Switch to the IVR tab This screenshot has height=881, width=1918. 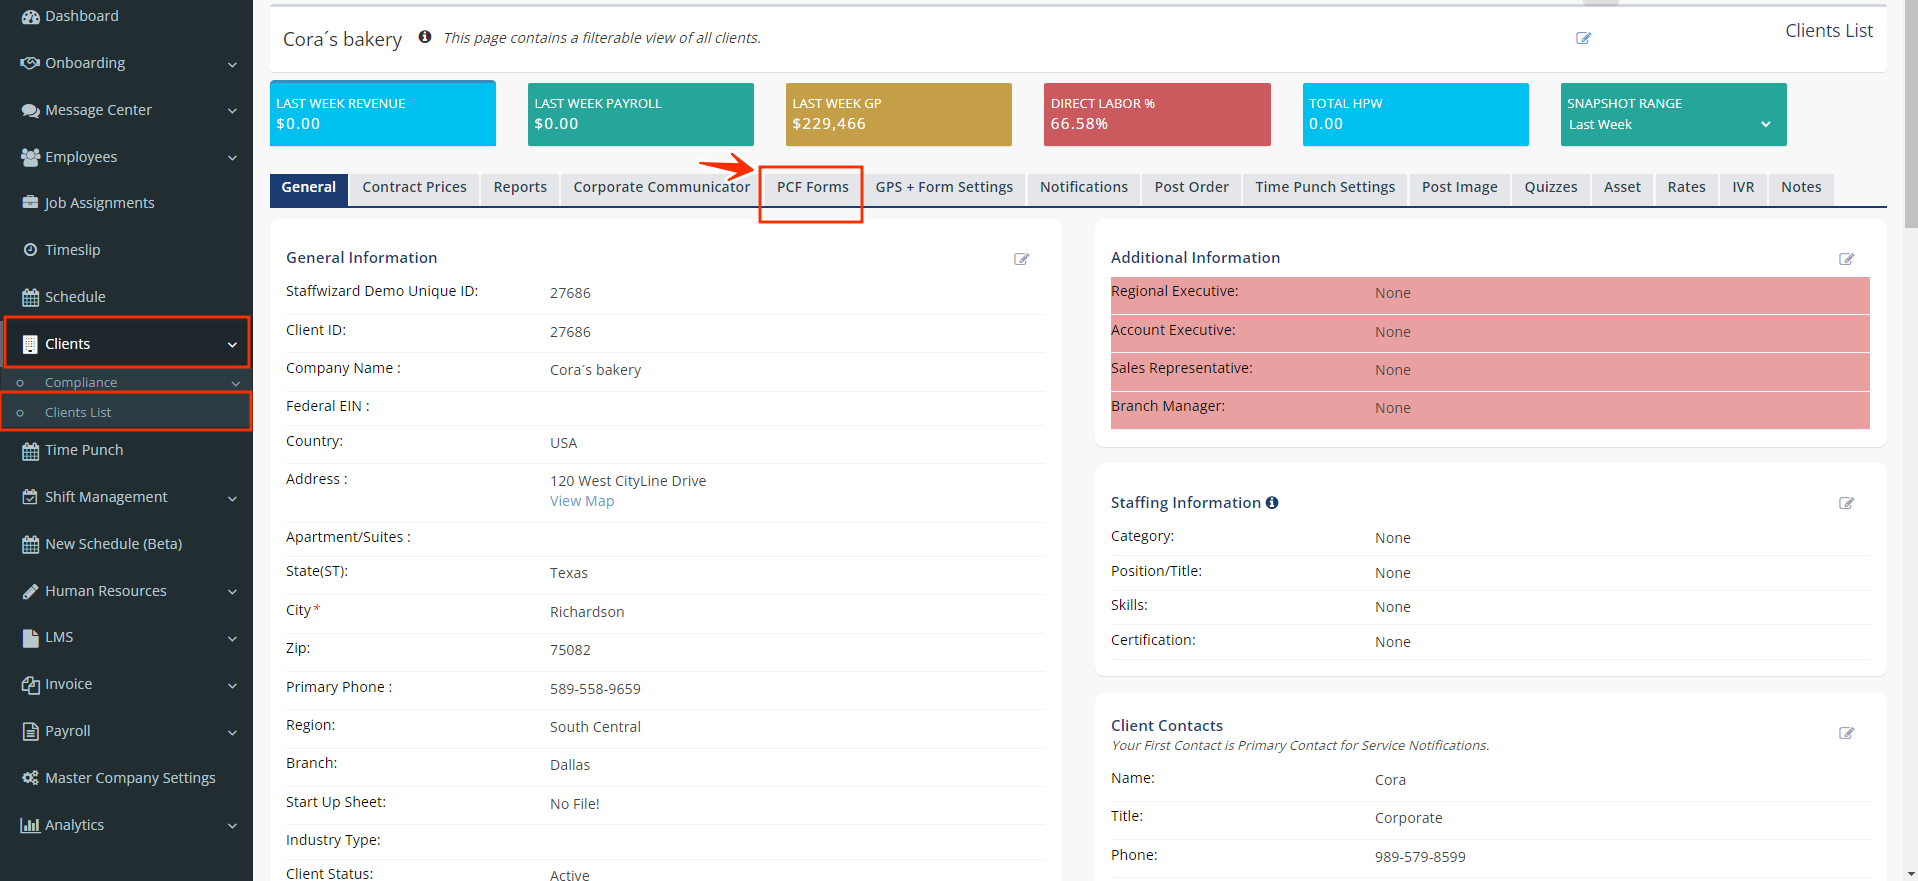point(1743,188)
